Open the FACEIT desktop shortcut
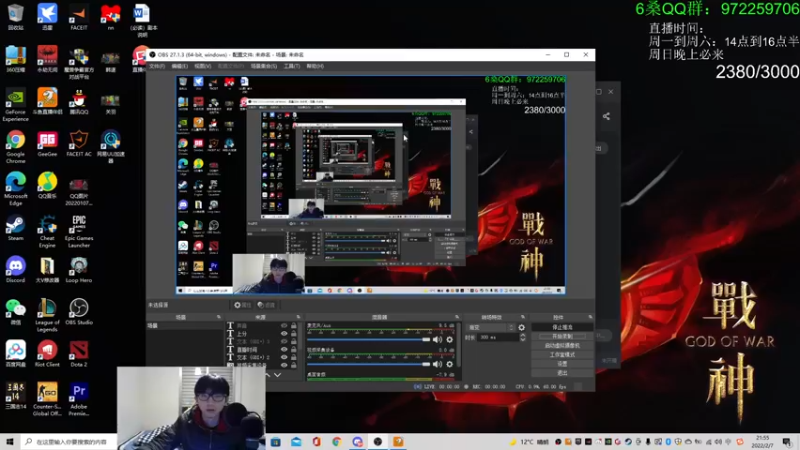This screenshot has width=800, height=450. point(79,17)
